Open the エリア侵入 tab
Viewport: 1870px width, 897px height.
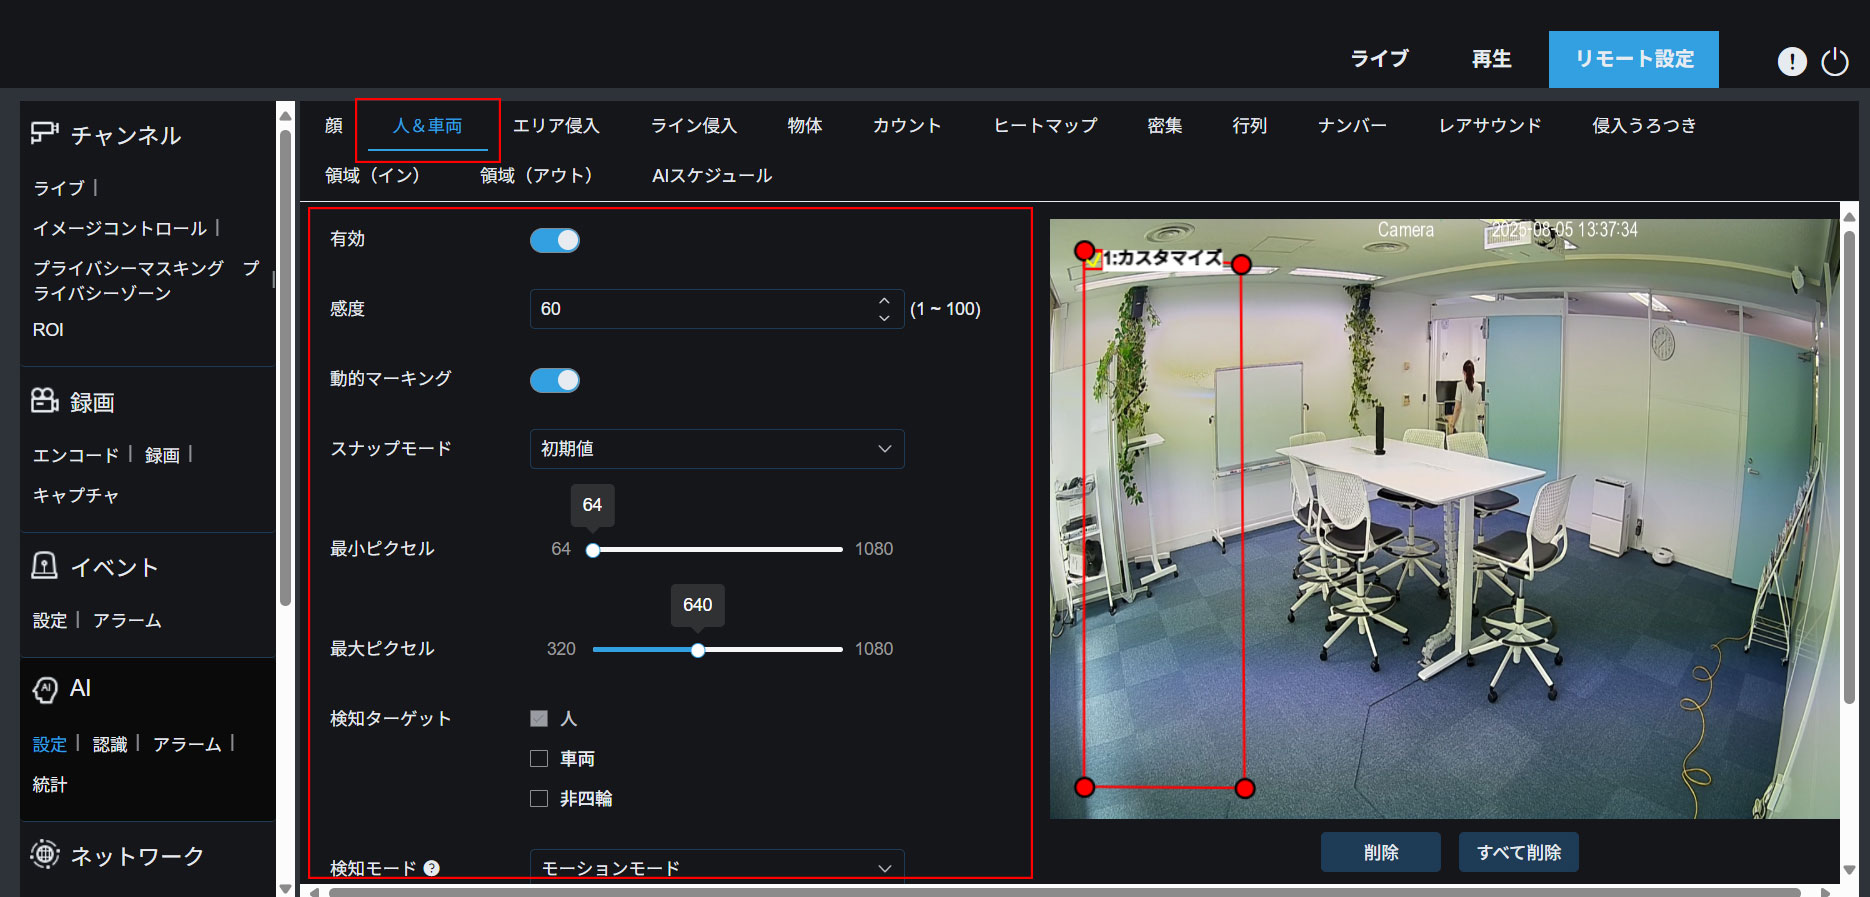coord(556,125)
